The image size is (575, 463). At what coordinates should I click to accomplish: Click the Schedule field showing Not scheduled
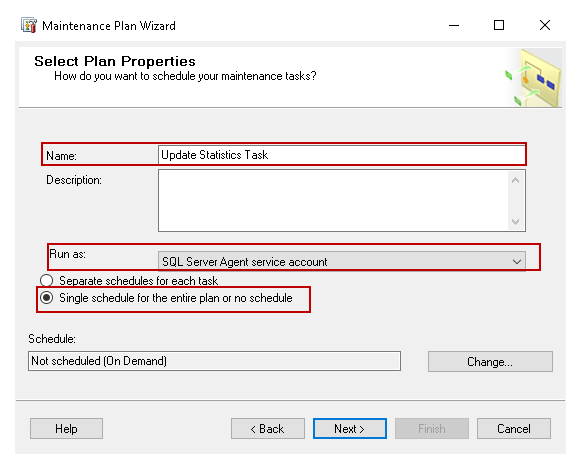[x=214, y=361]
